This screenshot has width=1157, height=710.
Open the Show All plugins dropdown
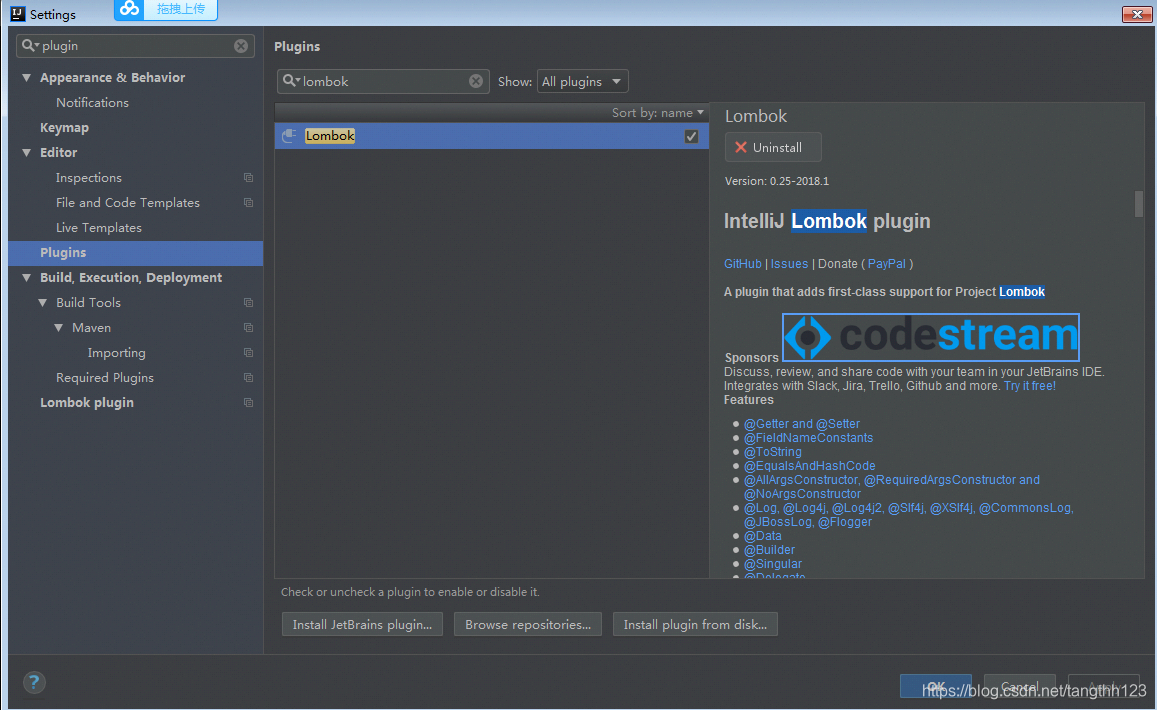click(582, 81)
